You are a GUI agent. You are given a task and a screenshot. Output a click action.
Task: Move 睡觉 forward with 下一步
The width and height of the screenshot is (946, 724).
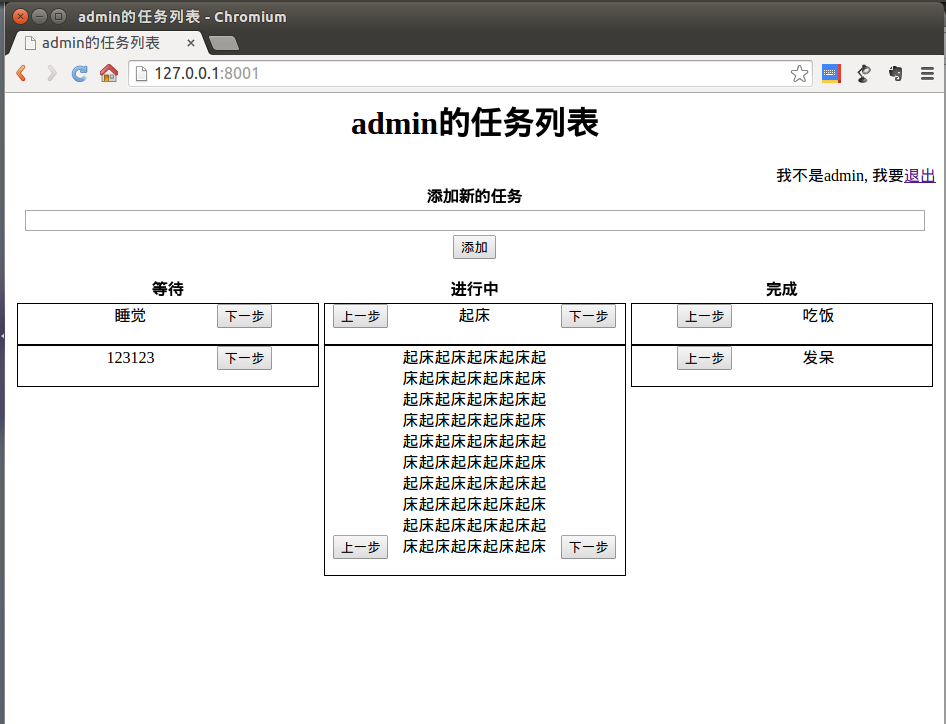click(244, 316)
